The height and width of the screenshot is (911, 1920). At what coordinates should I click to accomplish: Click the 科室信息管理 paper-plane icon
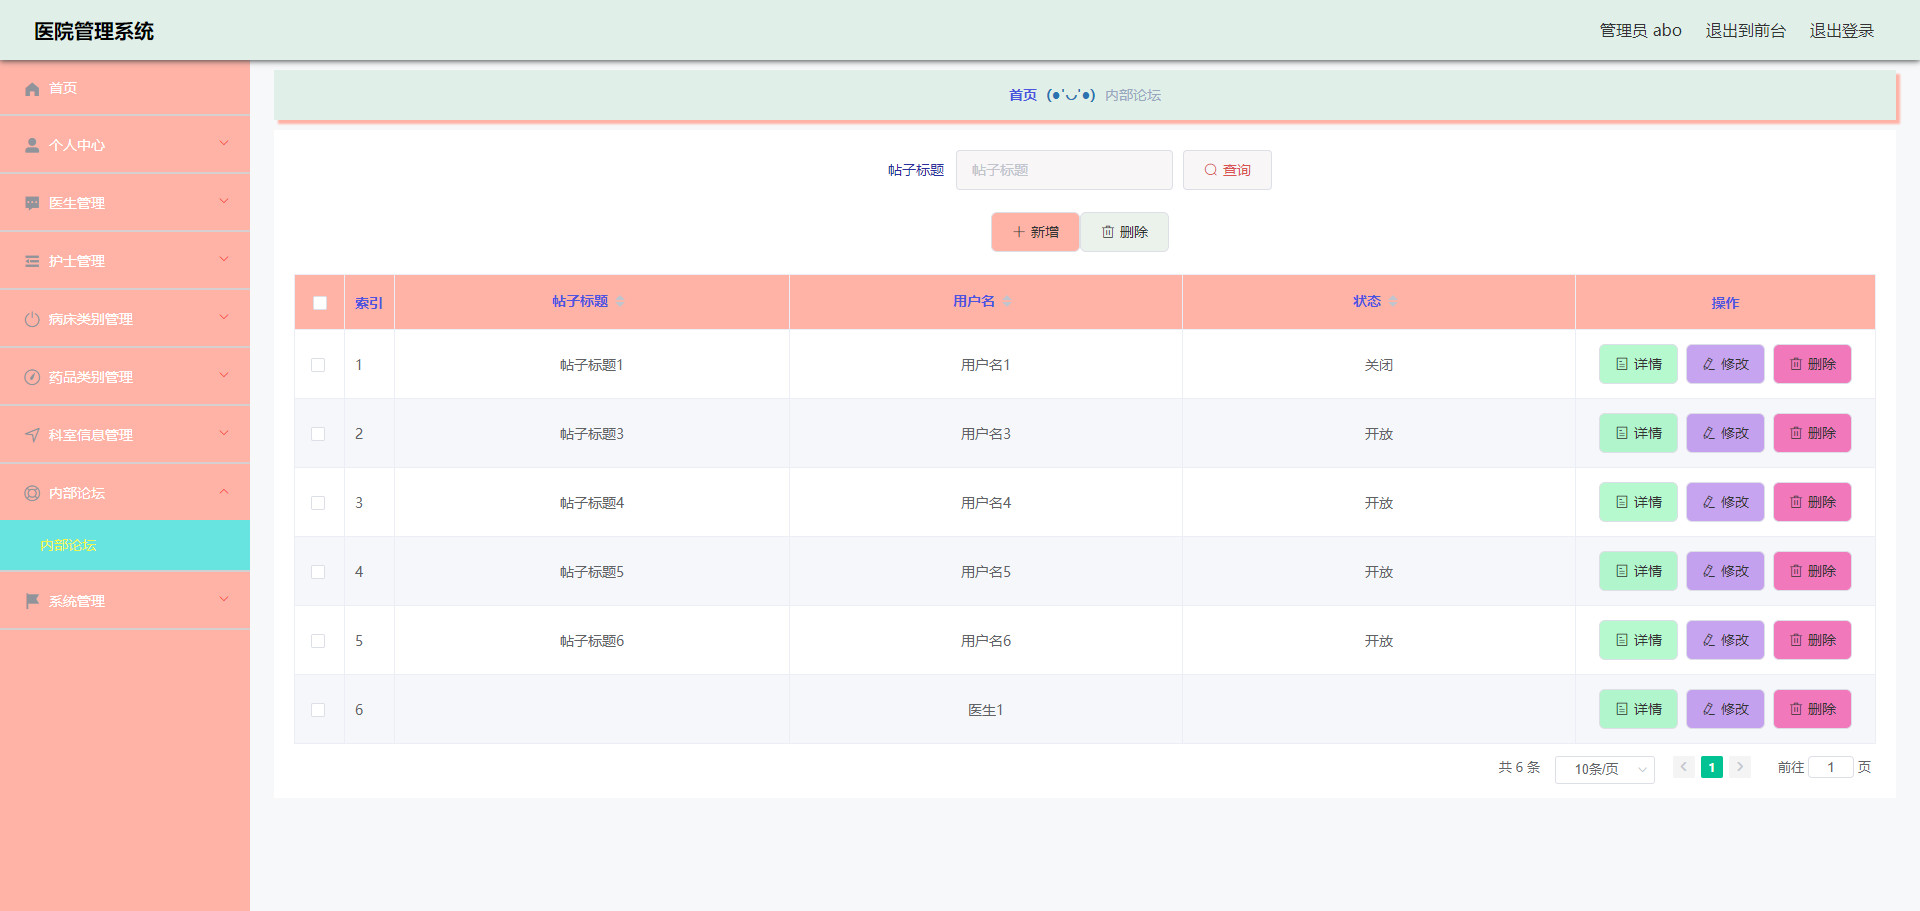click(32, 435)
